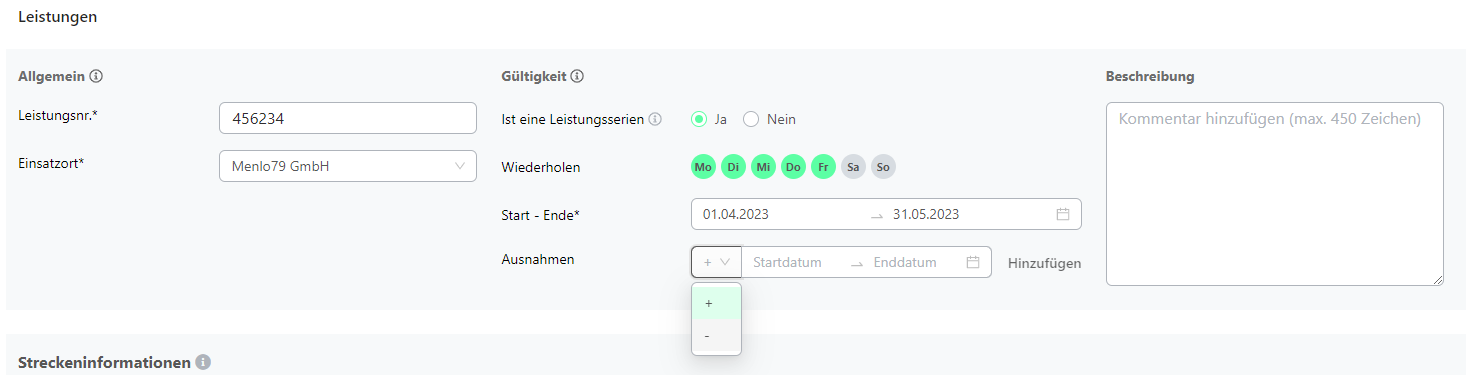
Task: Click the Leistungsnr. input field
Action: click(348, 118)
